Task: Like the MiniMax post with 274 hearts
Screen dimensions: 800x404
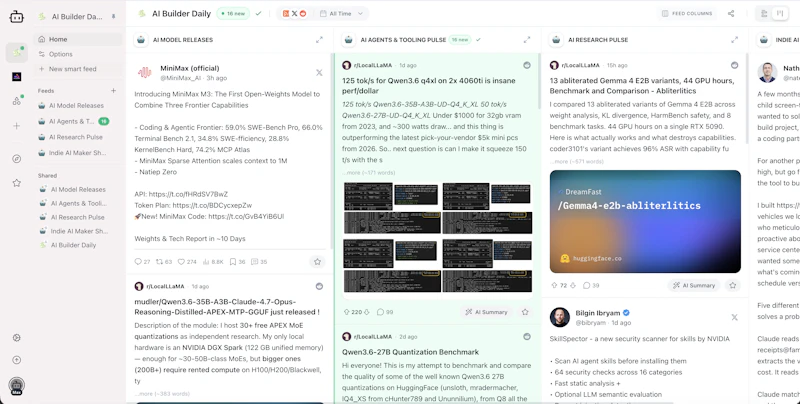Action: coord(187,262)
